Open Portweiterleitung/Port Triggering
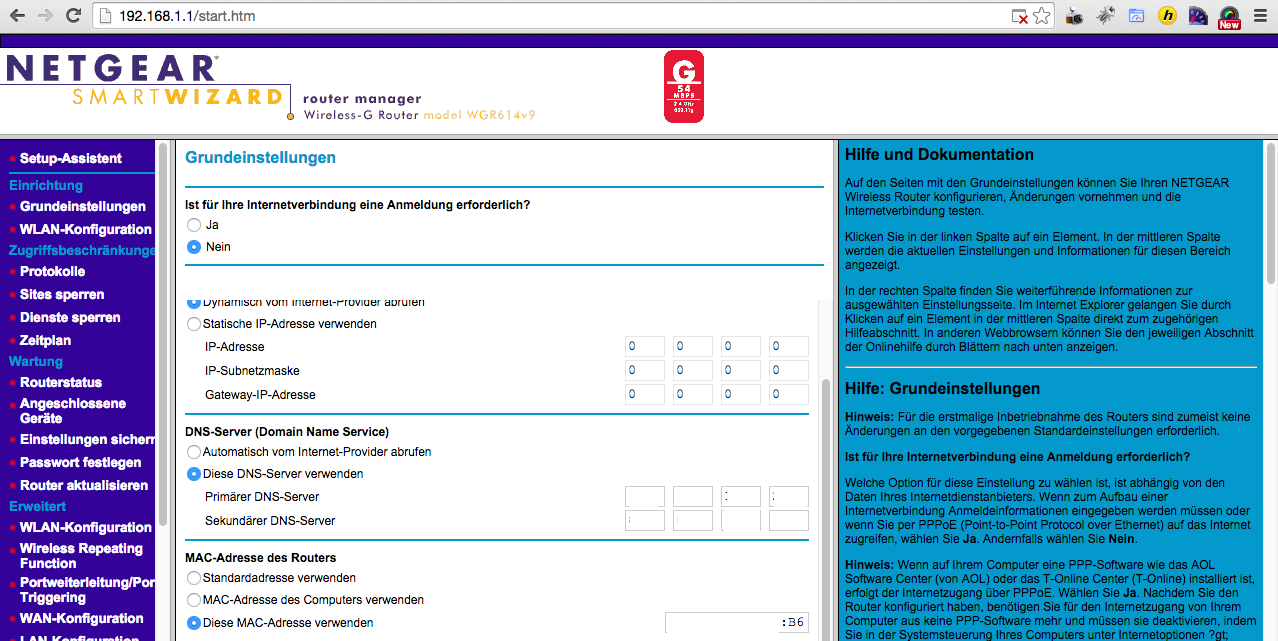This screenshot has width=1278, height=641. click(88, 589)
